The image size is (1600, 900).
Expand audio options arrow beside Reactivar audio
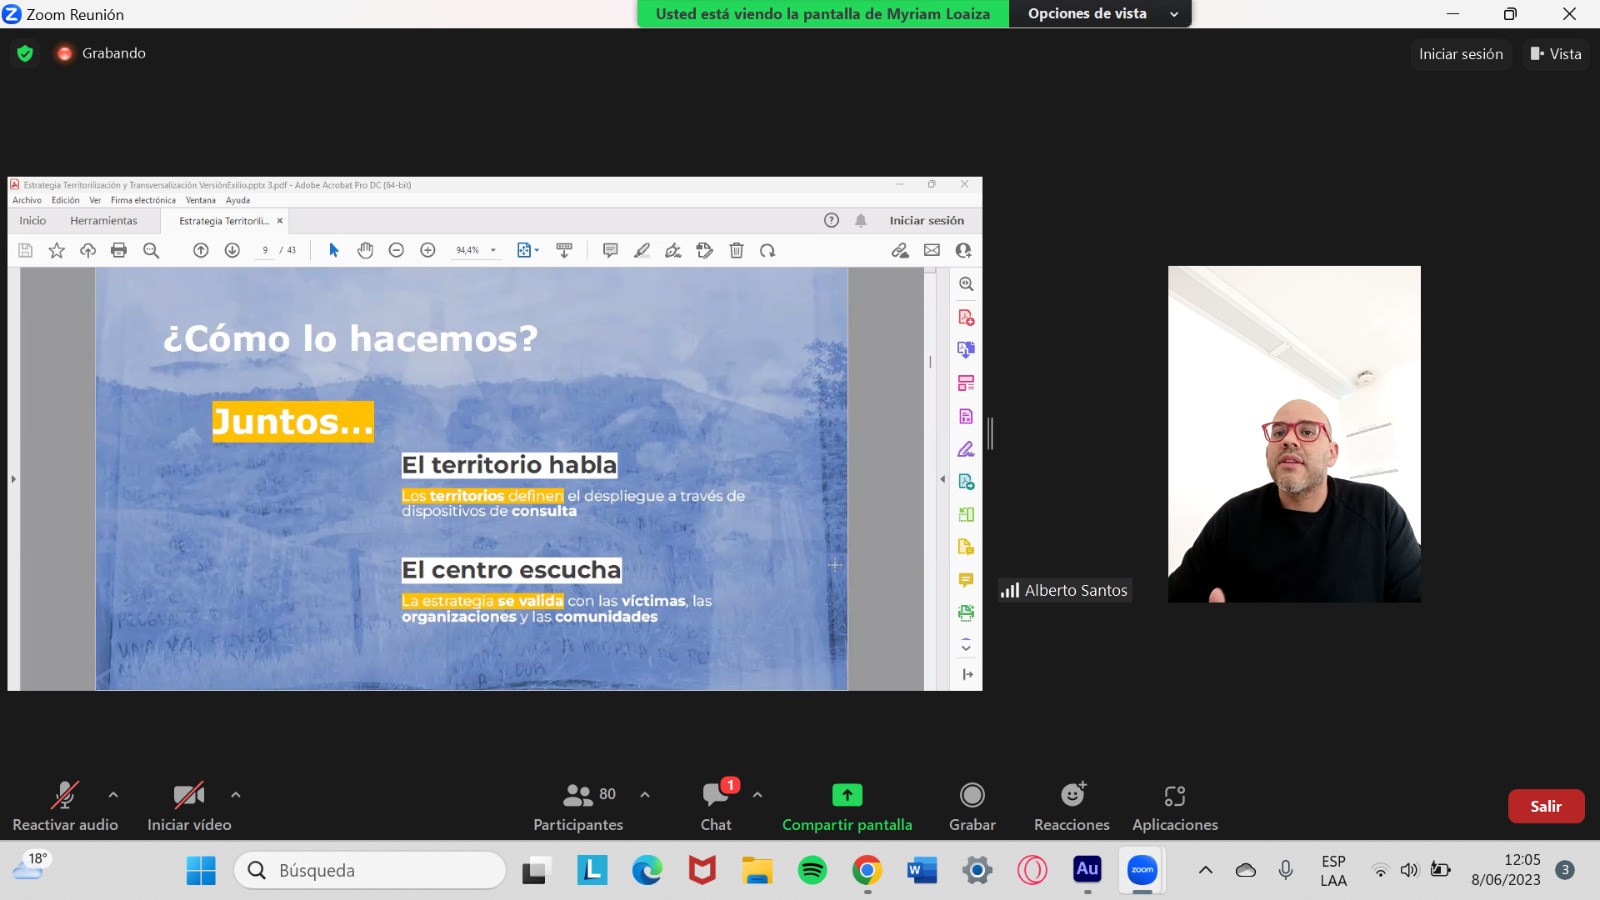[113, 795]
